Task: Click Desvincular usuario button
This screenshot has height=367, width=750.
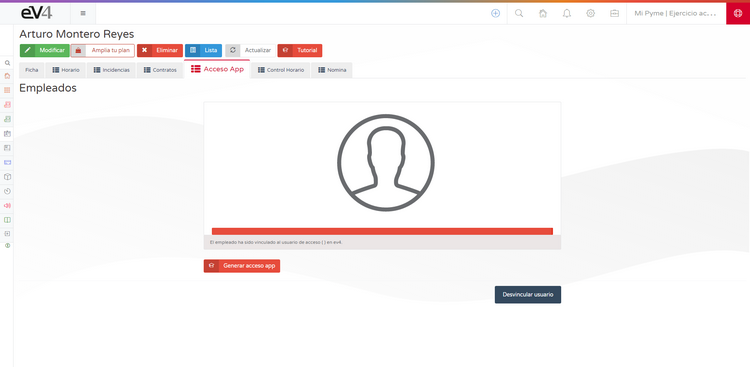Action: [x=528, y=295]
